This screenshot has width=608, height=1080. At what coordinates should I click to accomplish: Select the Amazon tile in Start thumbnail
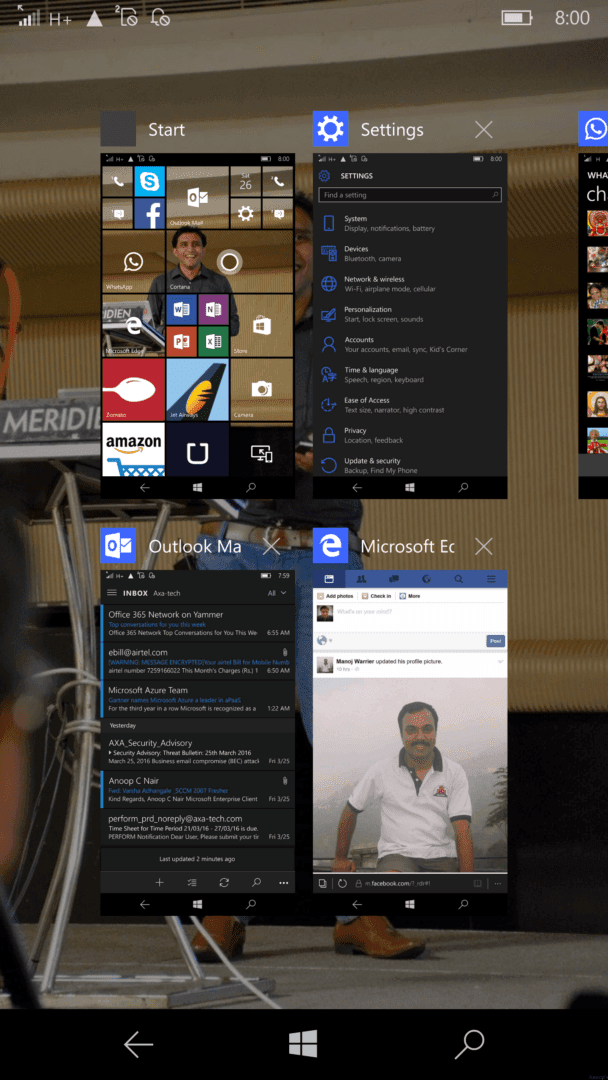(x=134, y=449)
